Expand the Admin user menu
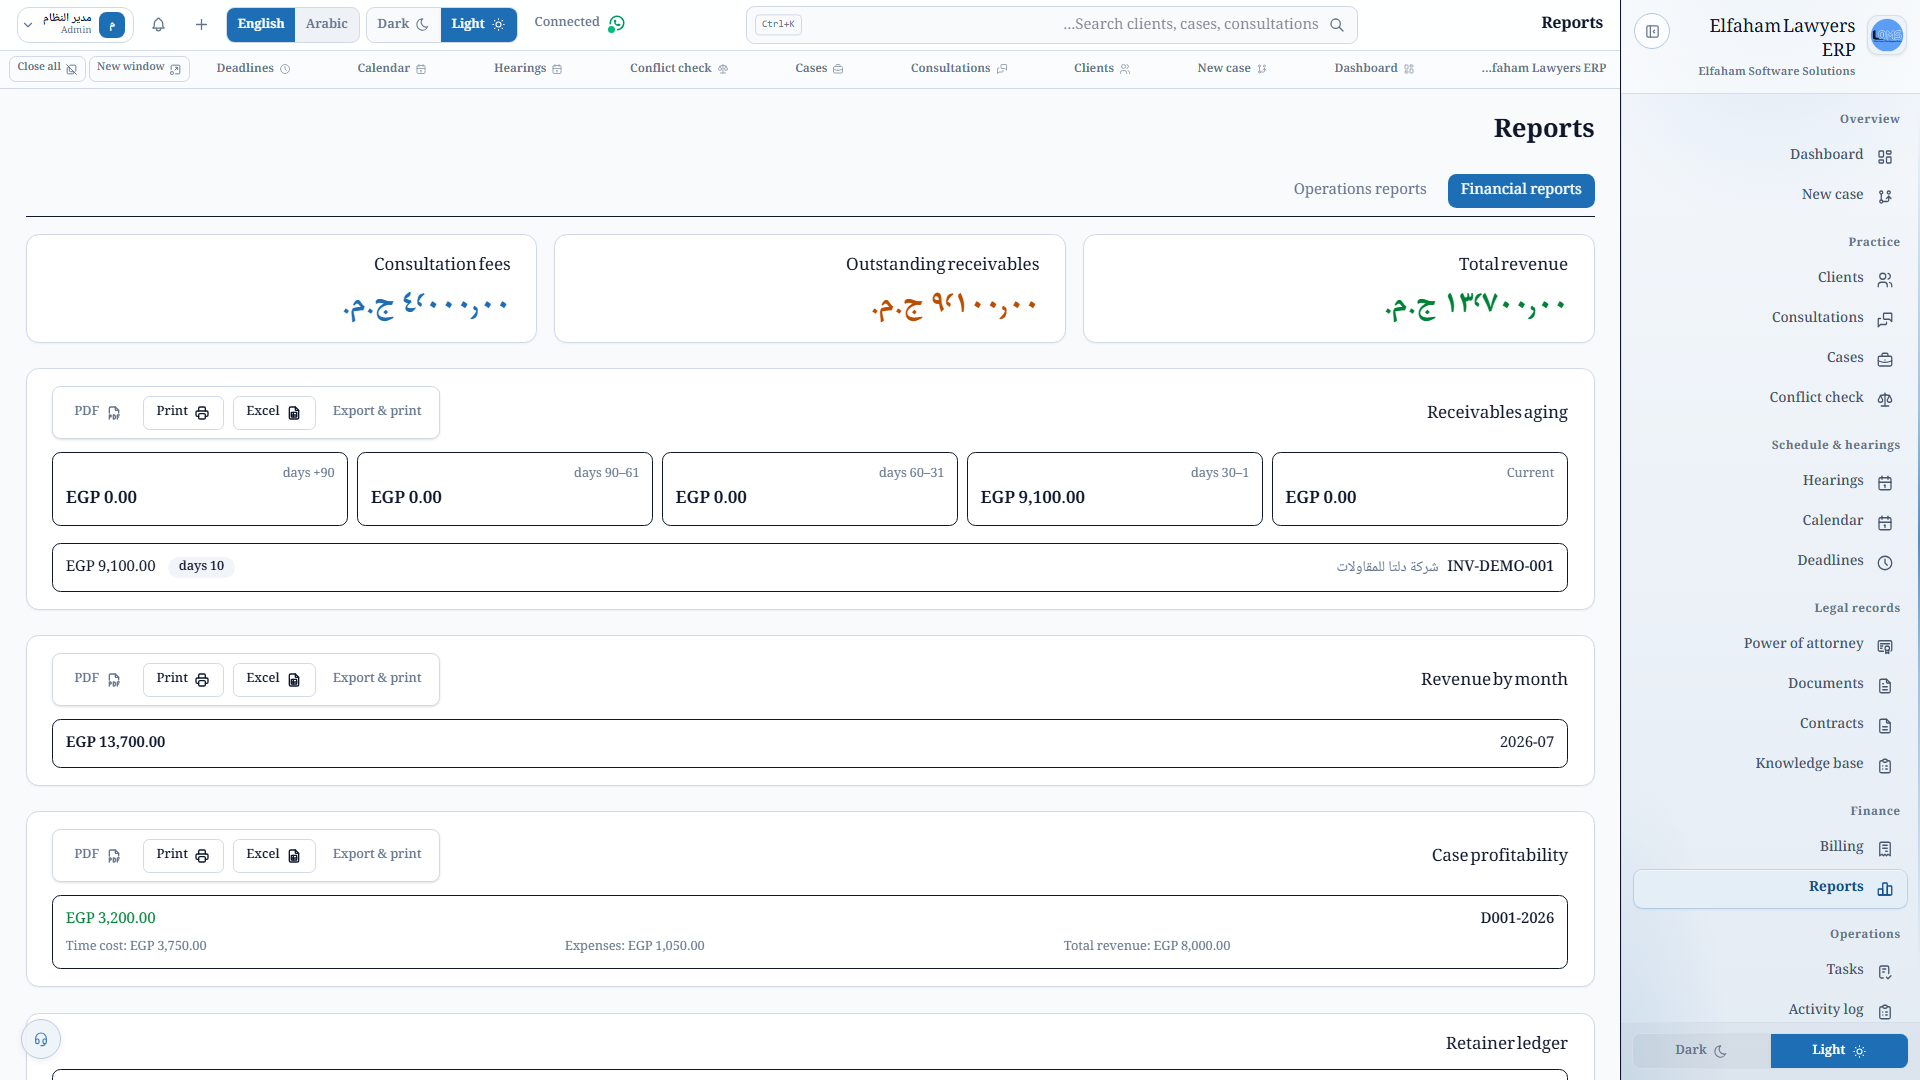The width and height of the screenshot is (1920, 1080). coord(75,24)
